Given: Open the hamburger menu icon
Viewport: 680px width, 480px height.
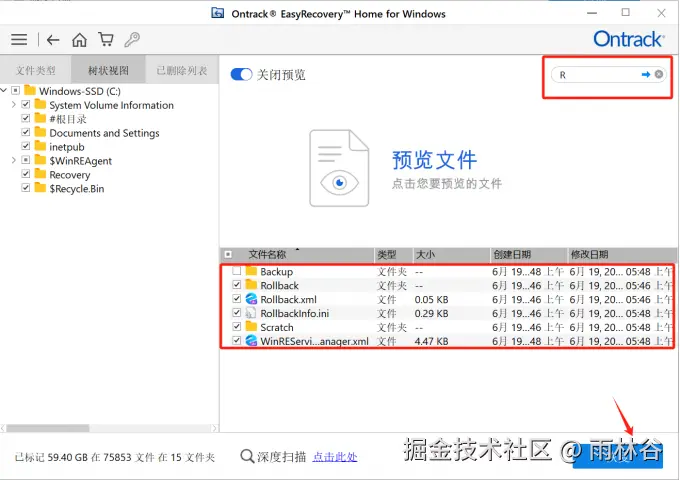Looking at the screenshot, I should pos(19,40).
